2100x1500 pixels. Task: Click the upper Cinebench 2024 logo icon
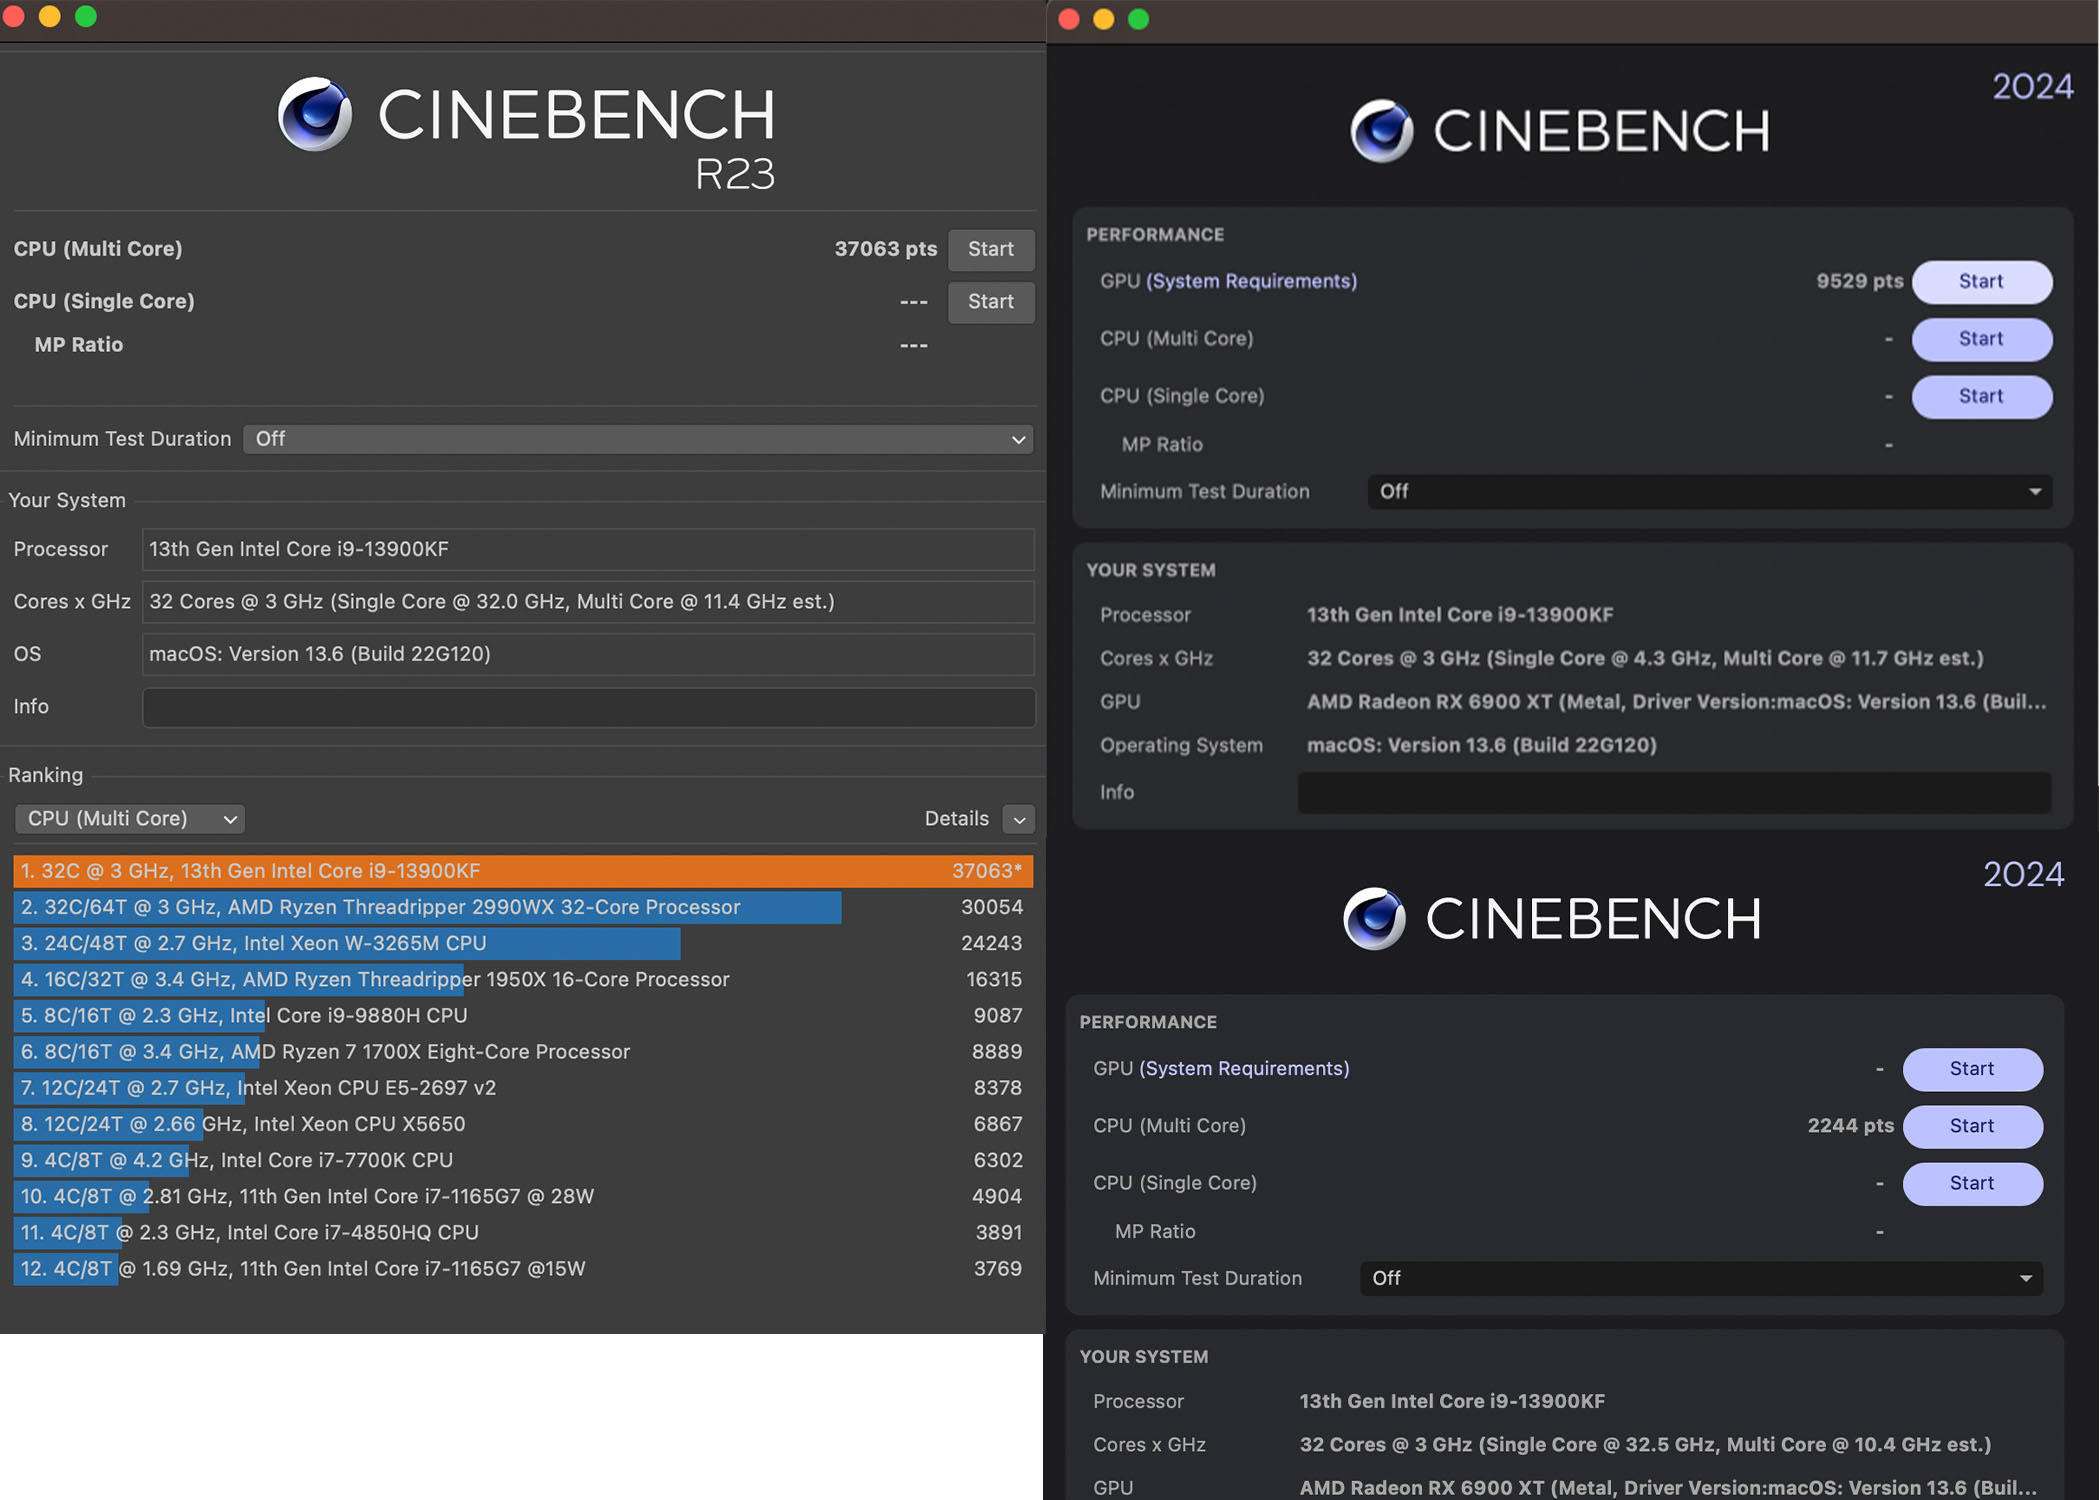(x=1382, y=130)
